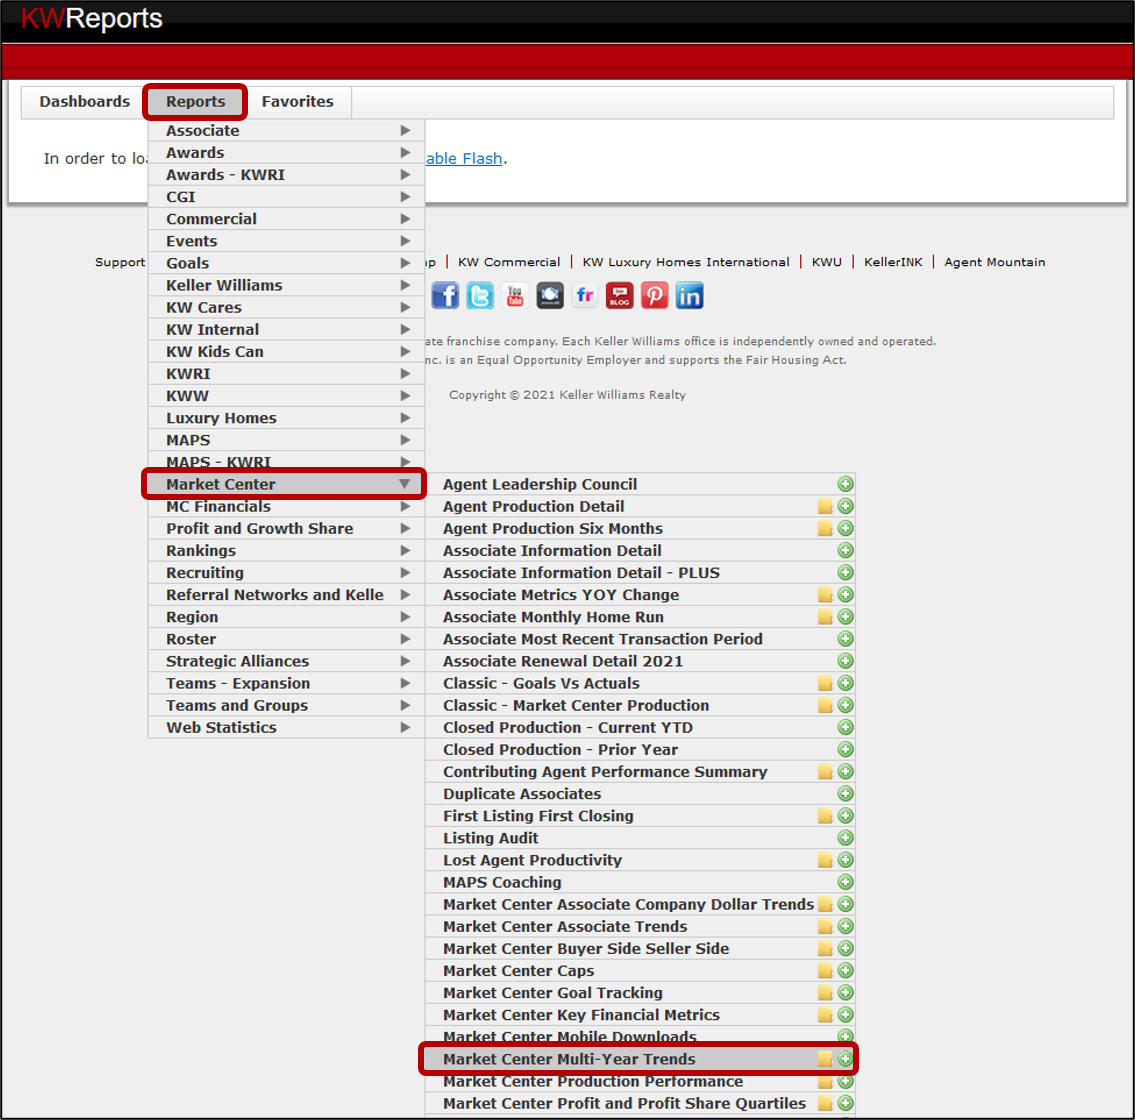
Task: Select MC Financials in the Reports menu
Action: tap(286, 506)
